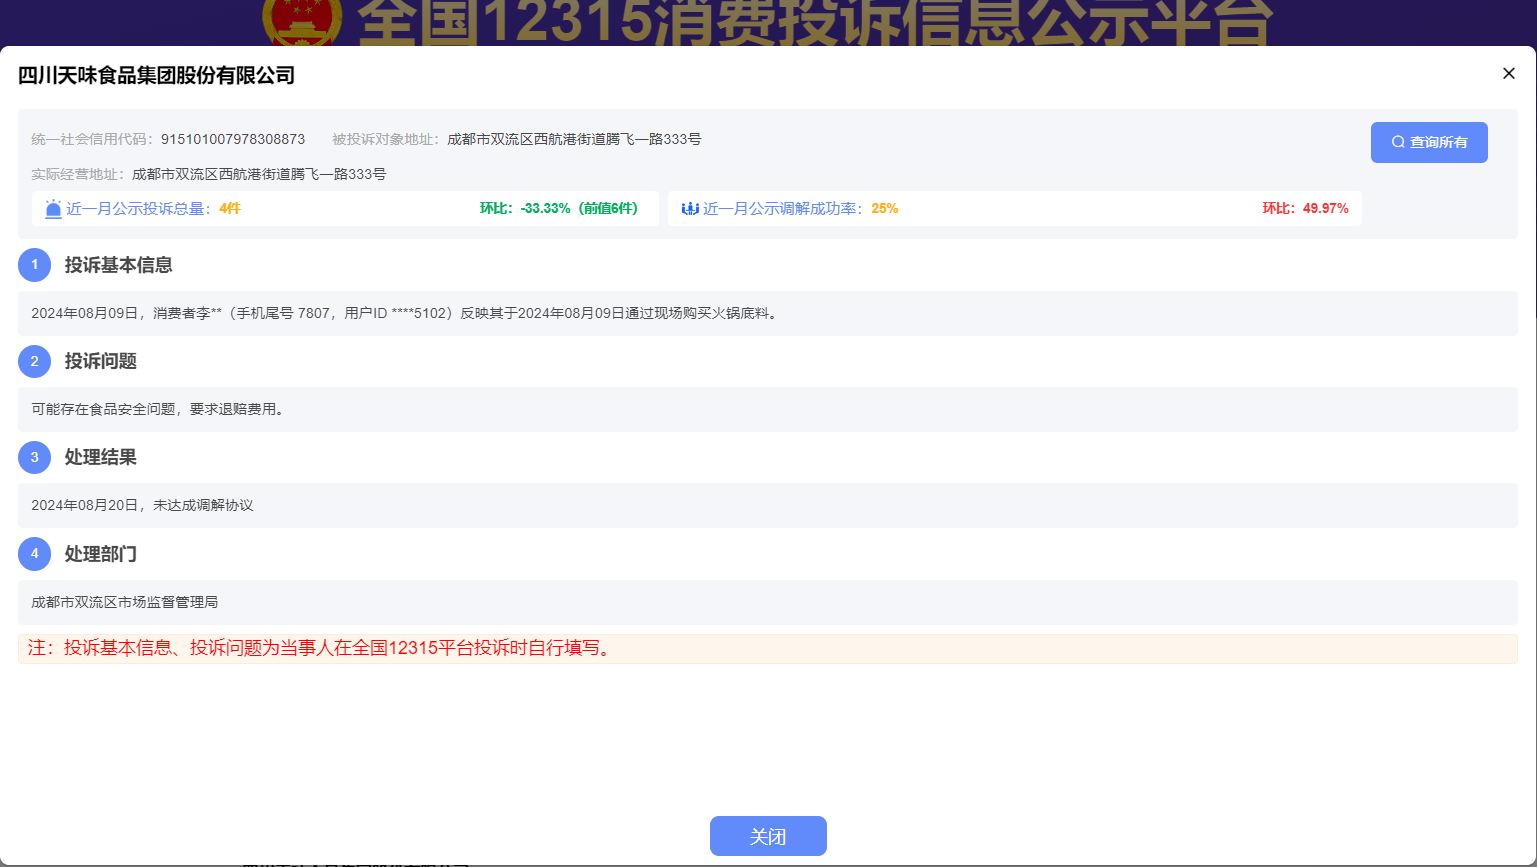
Task: Click the credit code 915101007978308873
Action: (233, 139)
